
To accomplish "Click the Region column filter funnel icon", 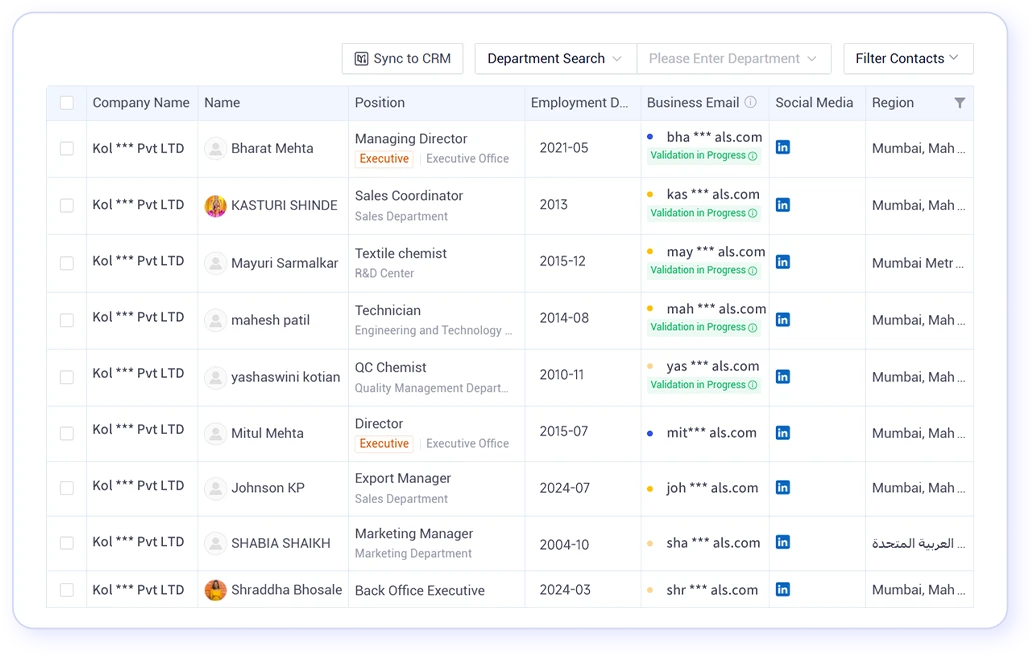I will pos(960,102).
